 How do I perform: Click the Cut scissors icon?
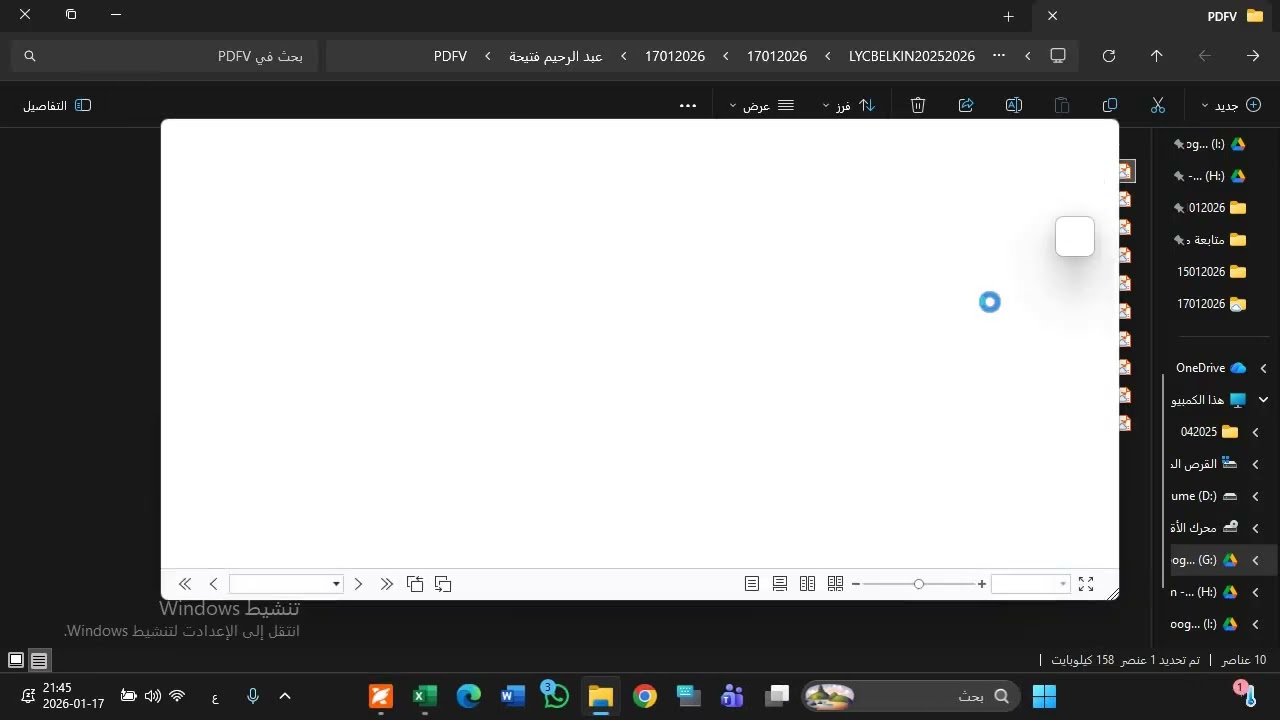point(1158,105)
